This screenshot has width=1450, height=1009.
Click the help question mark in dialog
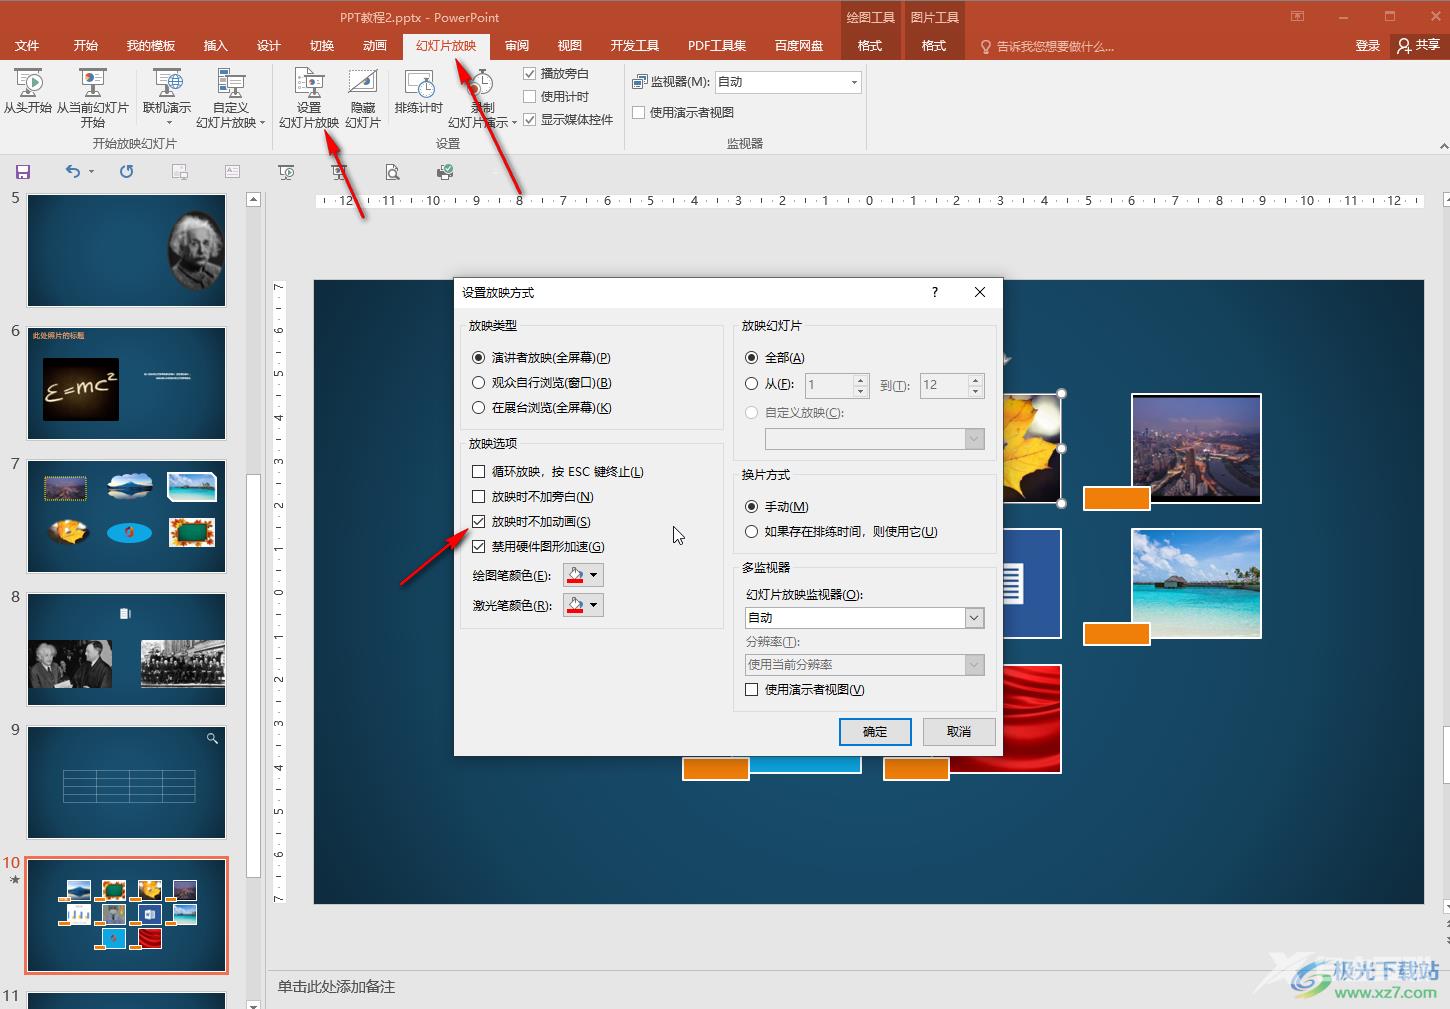pos(935,292)
